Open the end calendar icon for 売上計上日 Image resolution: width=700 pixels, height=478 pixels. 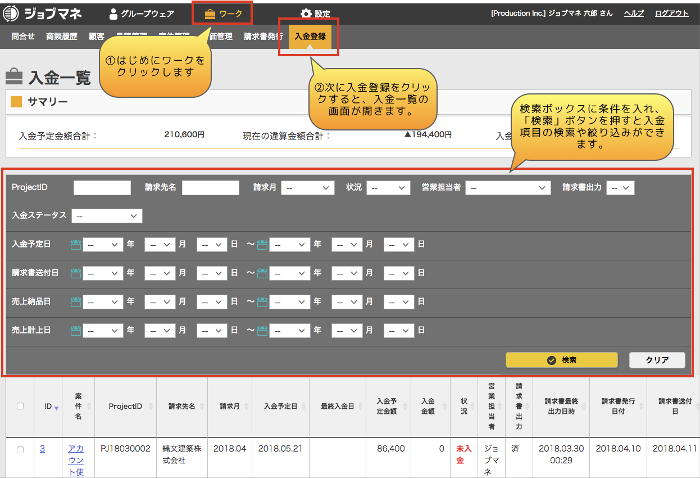(262, 331)
